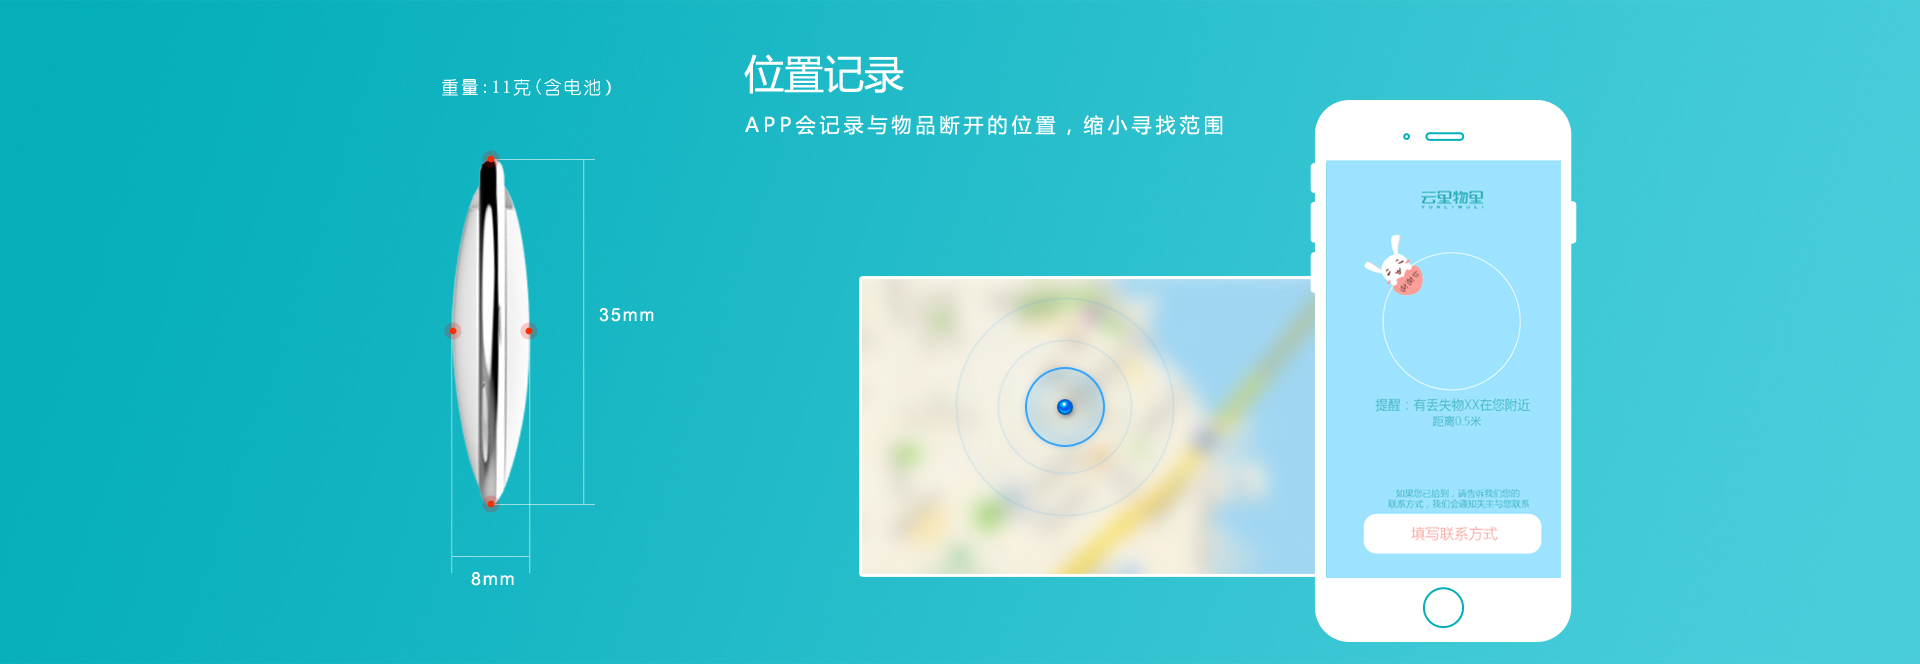Click the 提醒:有丢失物XX在您附近 reminder text

tap(1452, 405)
